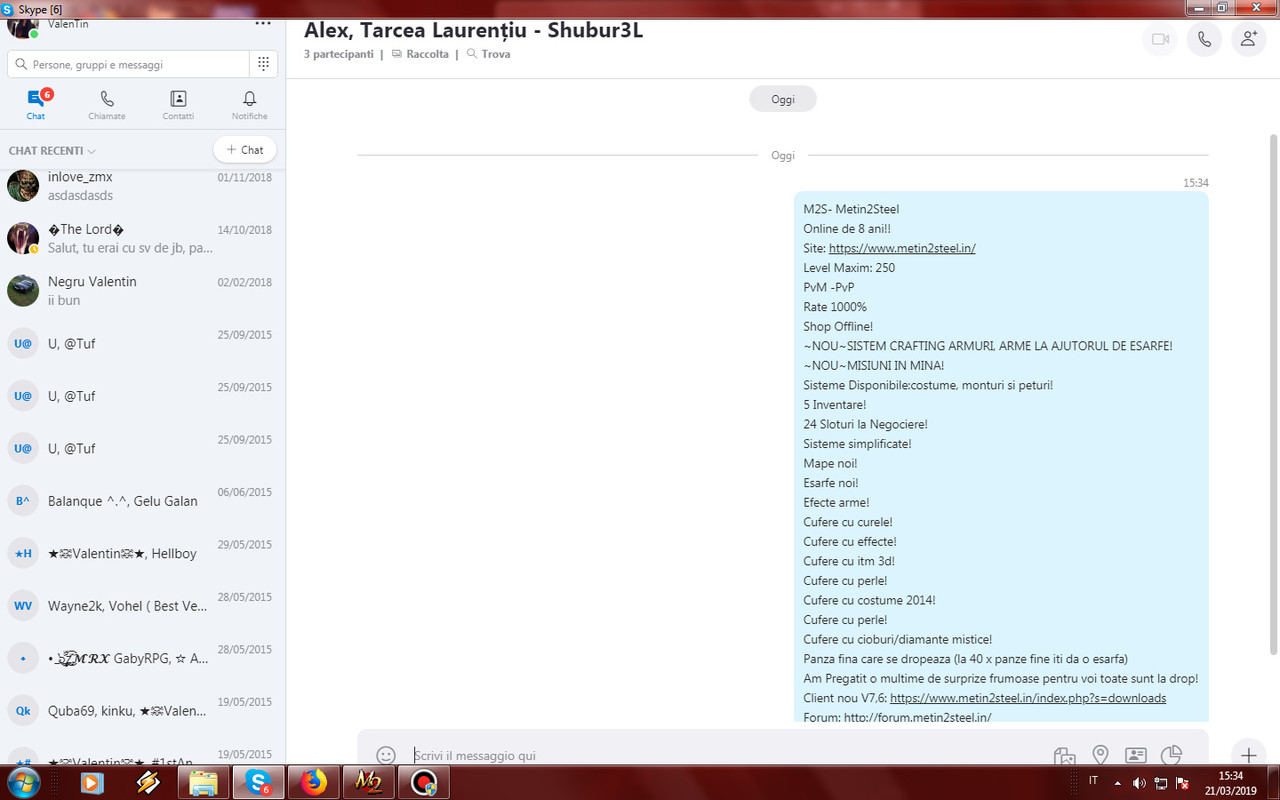The image size is (1280, 800).
Task: Click Trova to search in conversation
Action: [x=488, y=54]
